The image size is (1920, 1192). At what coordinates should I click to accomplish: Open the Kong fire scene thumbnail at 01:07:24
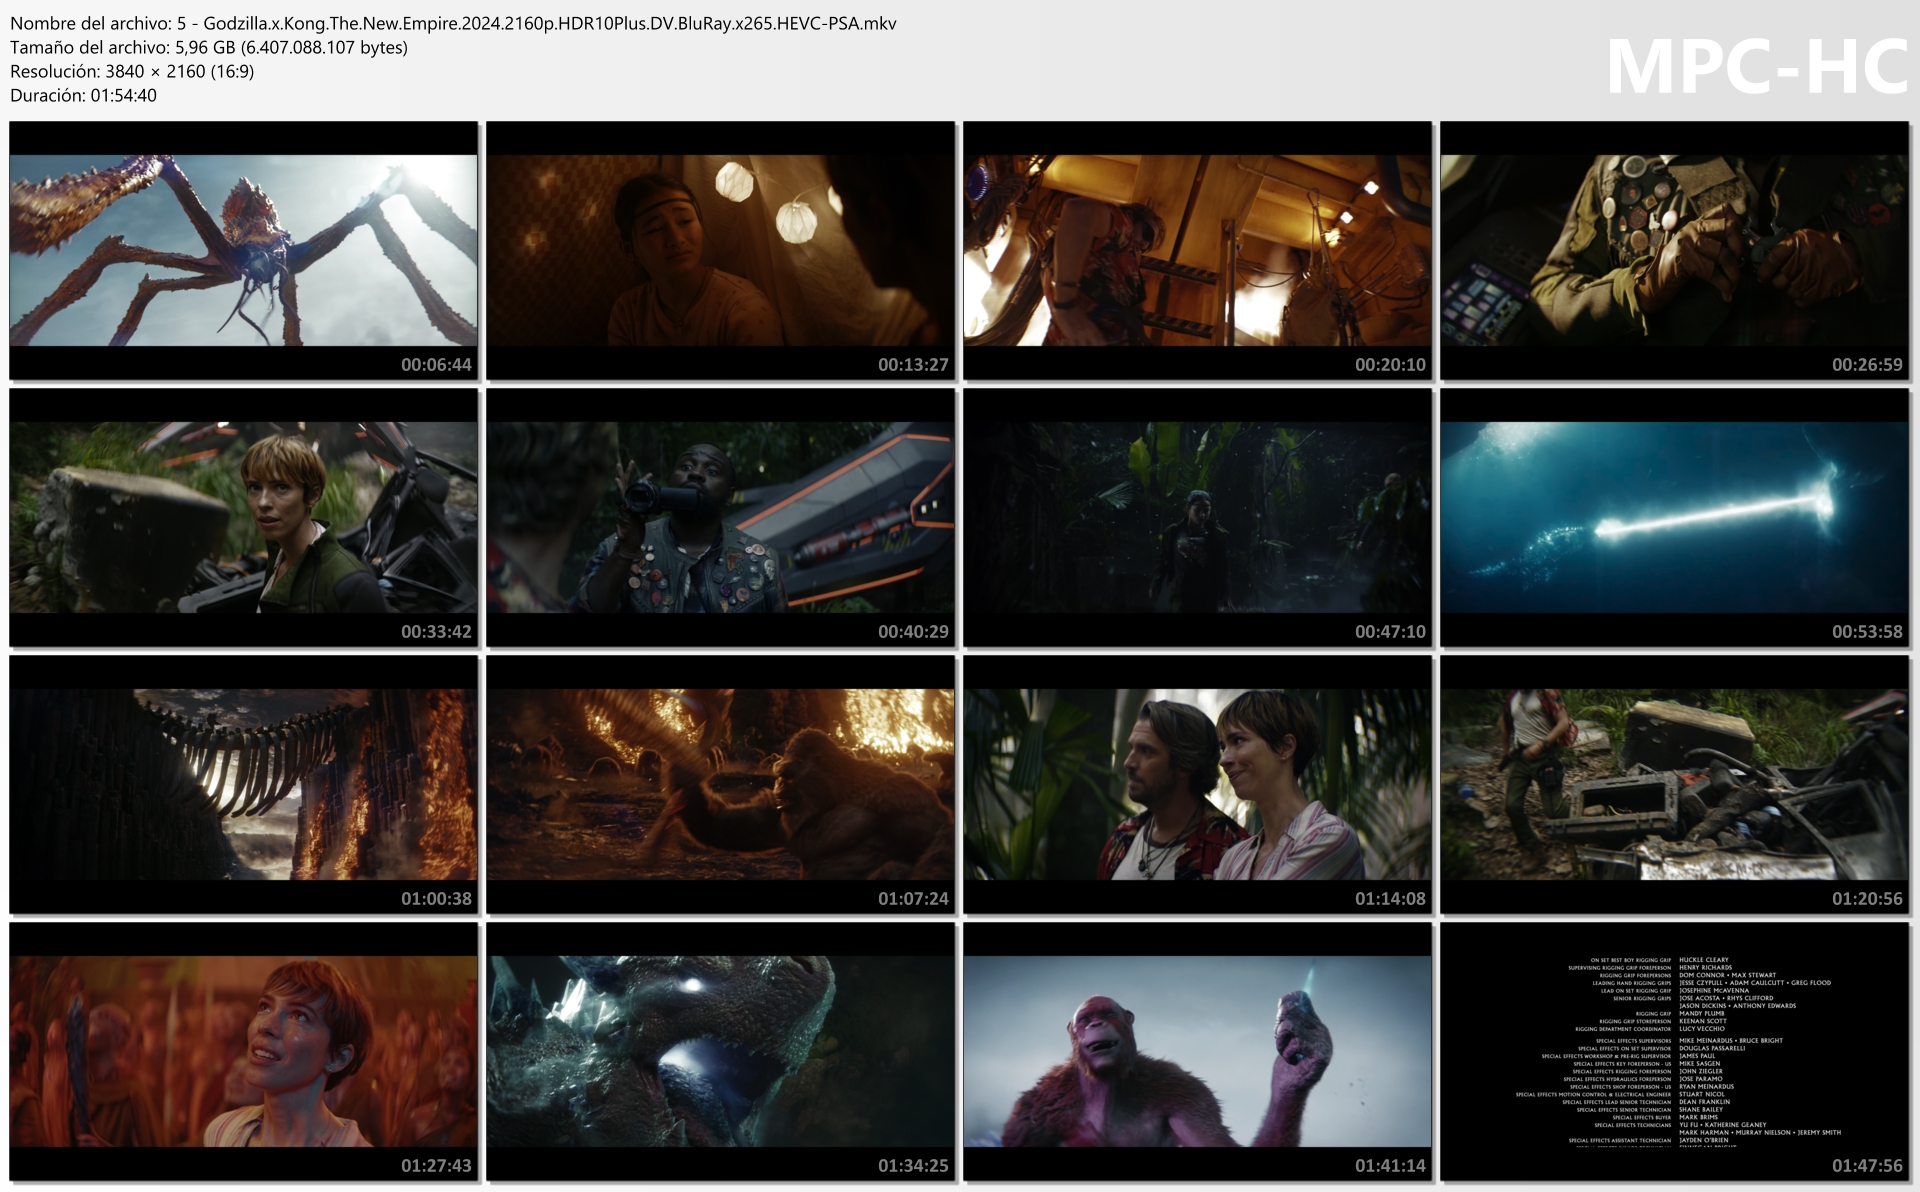coord(721,784)
